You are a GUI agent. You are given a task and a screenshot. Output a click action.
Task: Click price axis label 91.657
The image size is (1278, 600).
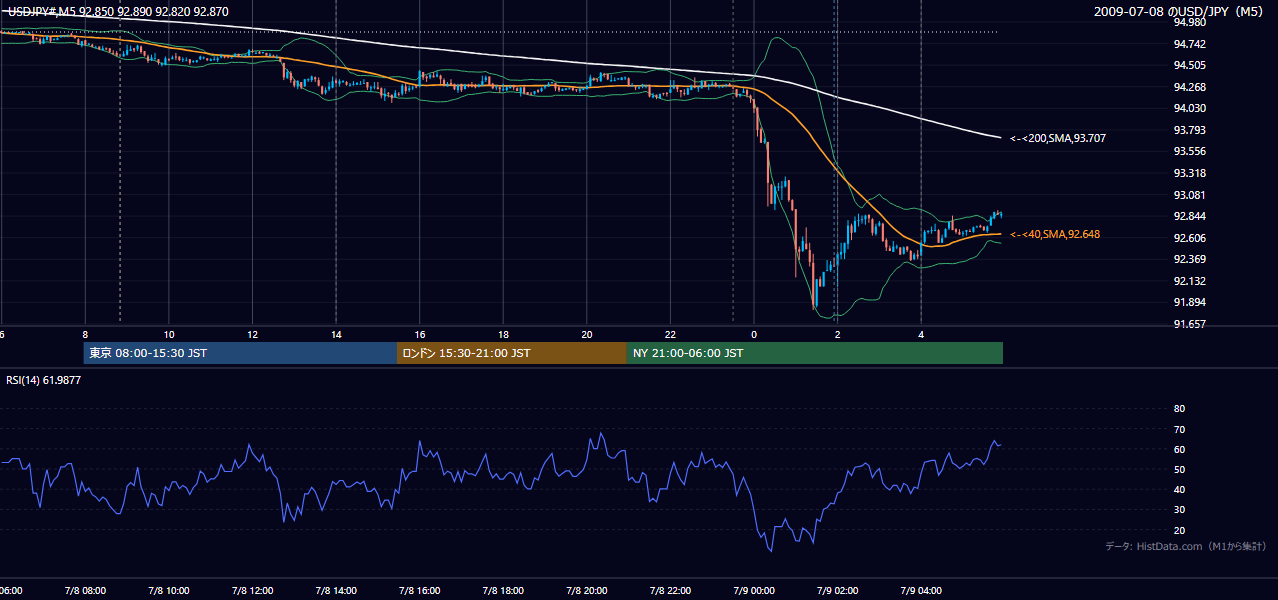(1189, 324)
